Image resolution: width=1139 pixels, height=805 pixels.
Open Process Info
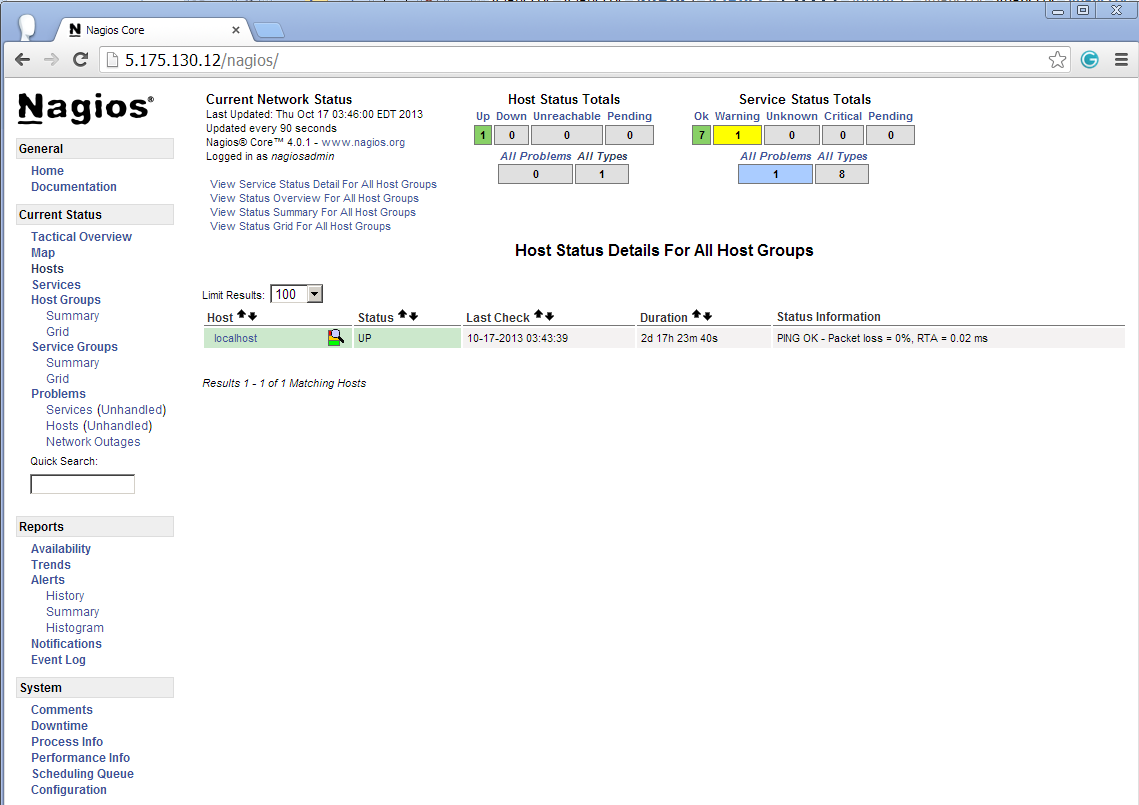click(67, 742)
